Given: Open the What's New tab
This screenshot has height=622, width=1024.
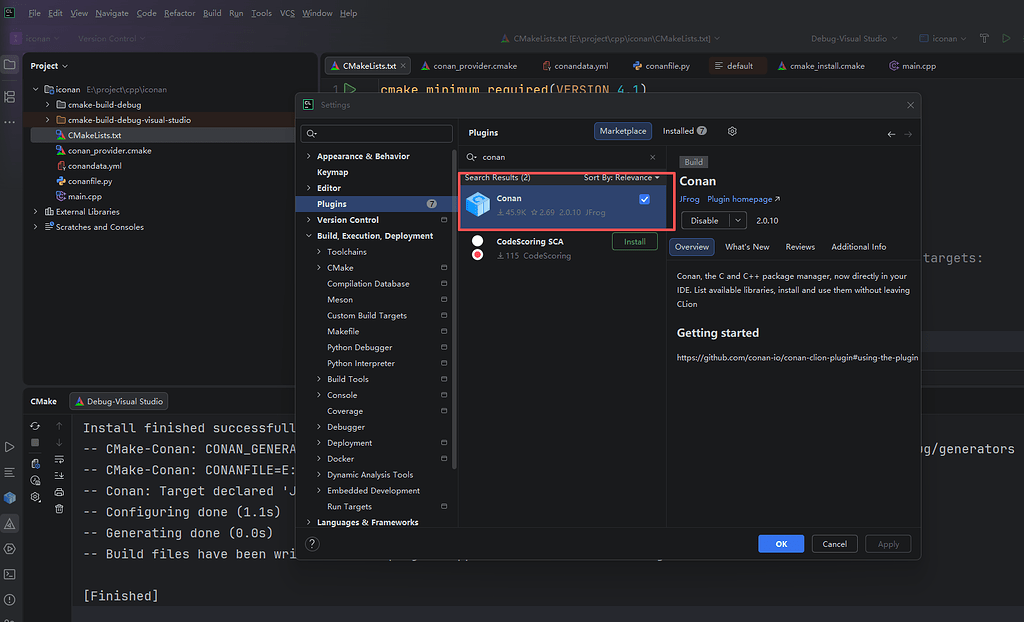Looking at the screenshot, I should click(747, 247).
